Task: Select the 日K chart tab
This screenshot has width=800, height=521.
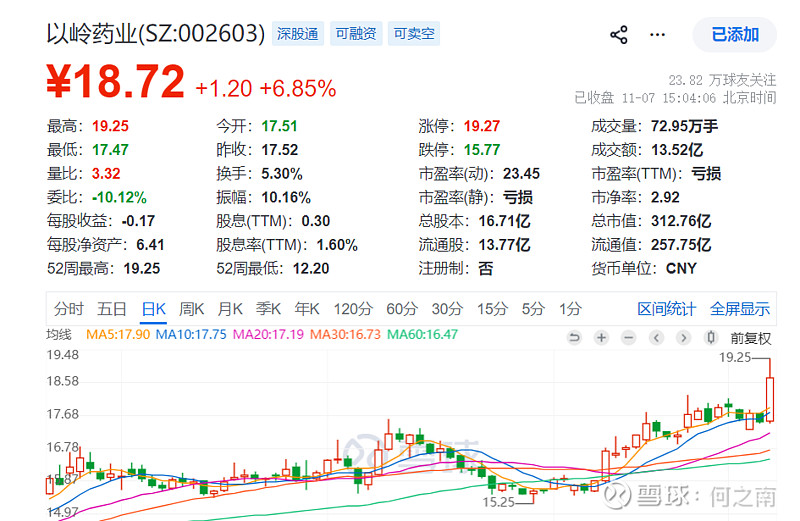Action: [154, 309]
